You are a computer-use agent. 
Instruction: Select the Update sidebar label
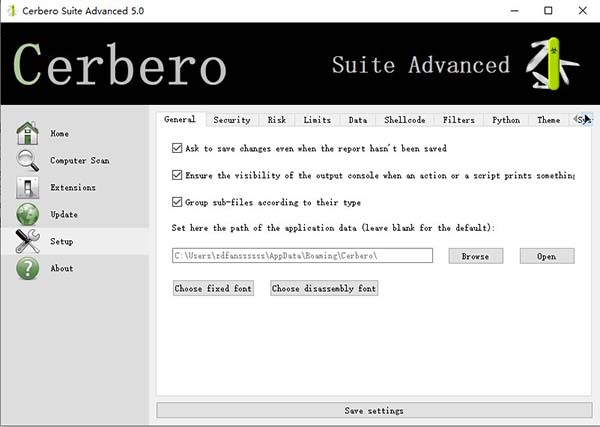[64, 214]
